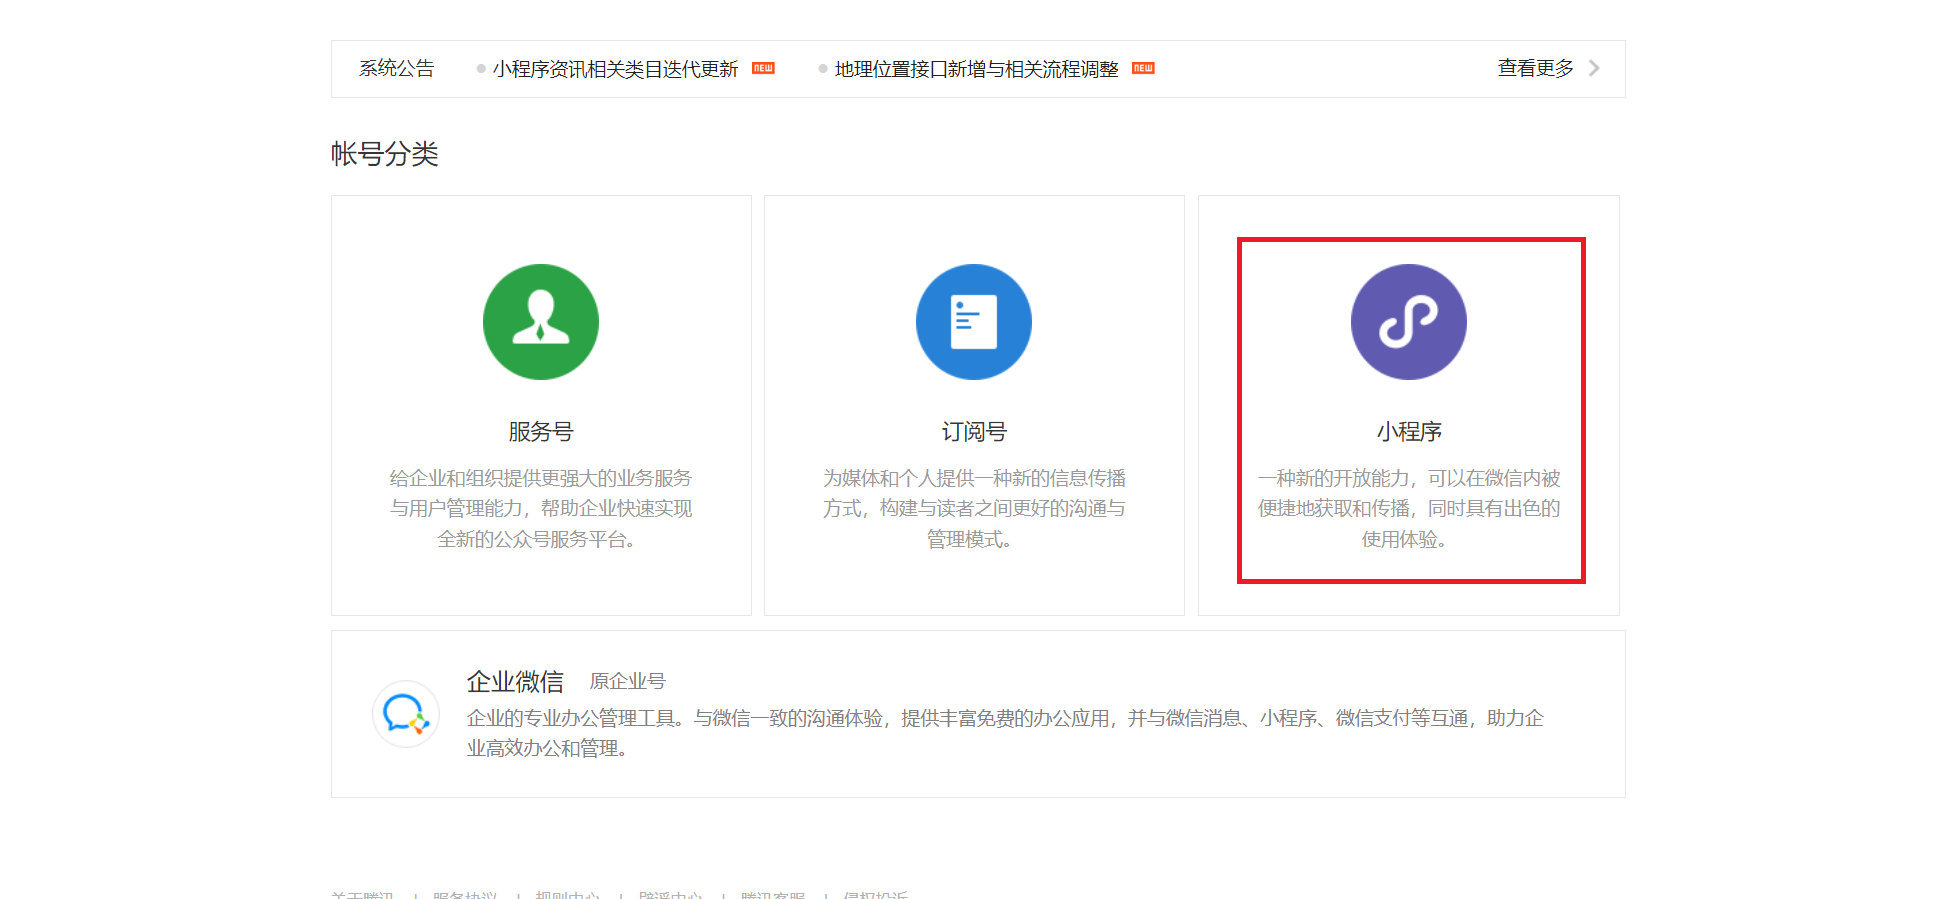1944x899 pixels.
Task: Click the chevron arrow beside 查看更多
Action: pyautogui.click(x=1594, y=68)
